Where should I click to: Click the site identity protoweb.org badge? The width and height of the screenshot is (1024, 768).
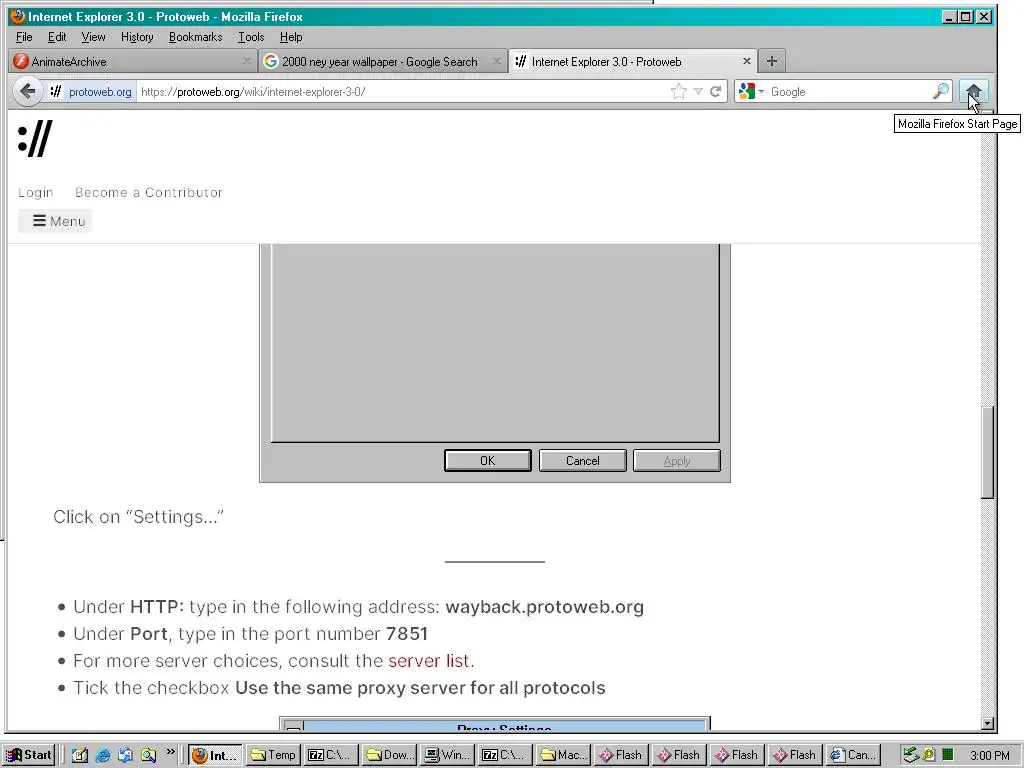pyautogui.click(x=91, y=92)
